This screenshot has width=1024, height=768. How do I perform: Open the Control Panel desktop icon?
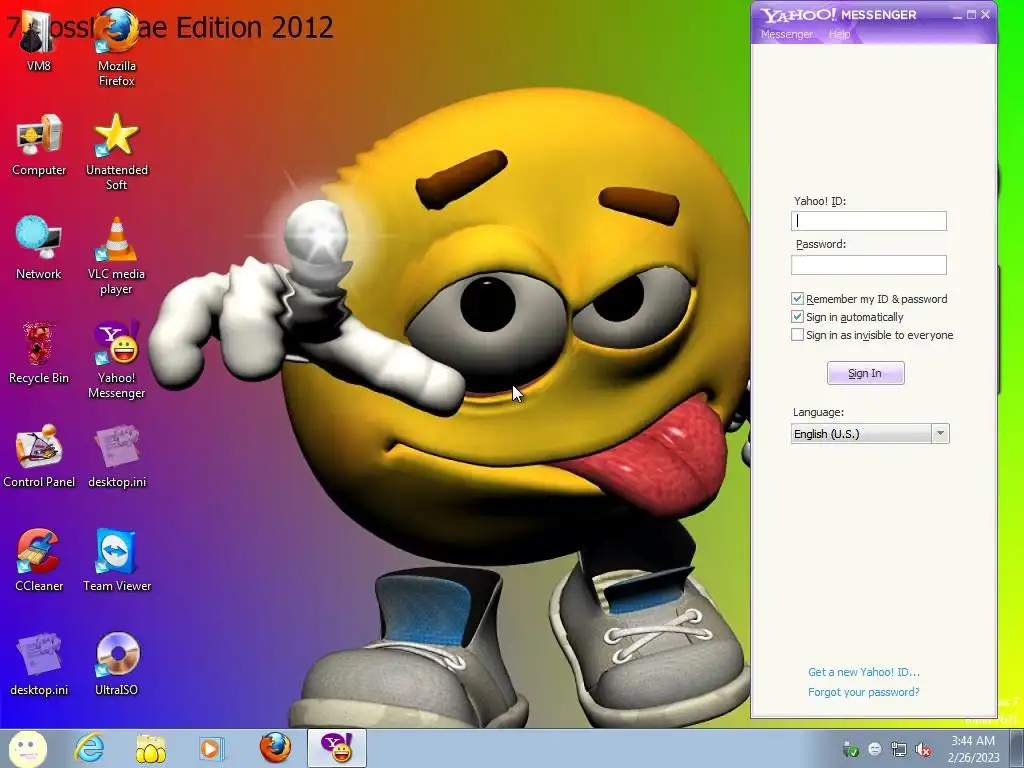pyautogui.click(x=39, y=456)
